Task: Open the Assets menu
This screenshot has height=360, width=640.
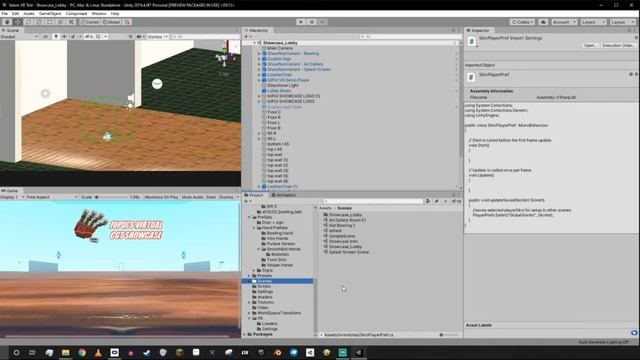Action: 29,13
